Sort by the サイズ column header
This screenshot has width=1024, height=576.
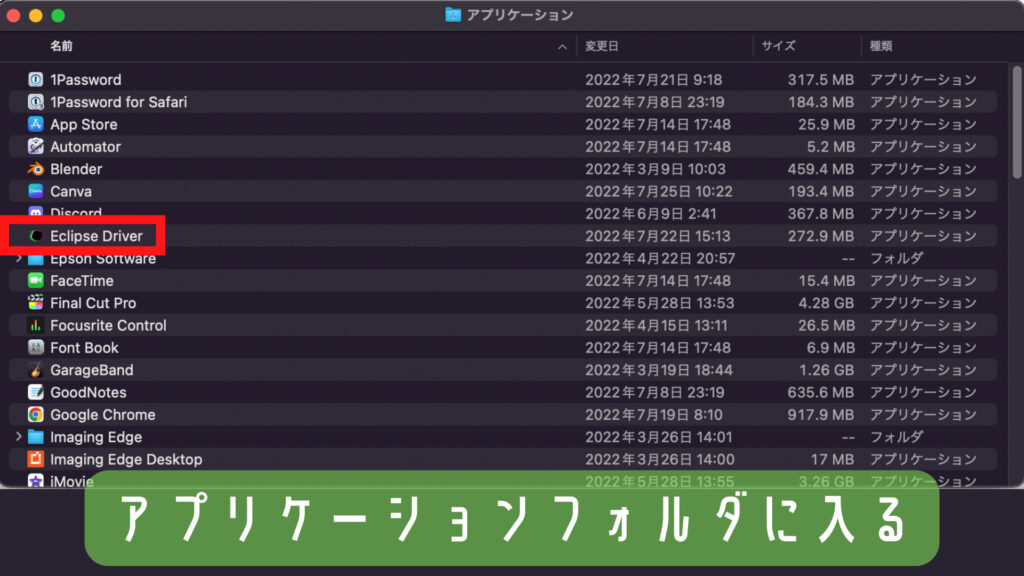click(x=778, y=46)
